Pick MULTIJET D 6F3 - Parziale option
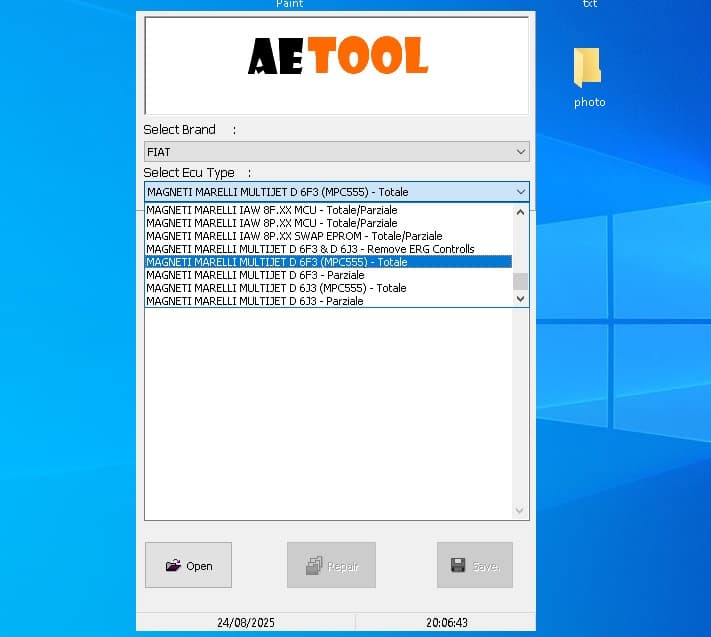This screenshot has width=711, height=637. 328,275
